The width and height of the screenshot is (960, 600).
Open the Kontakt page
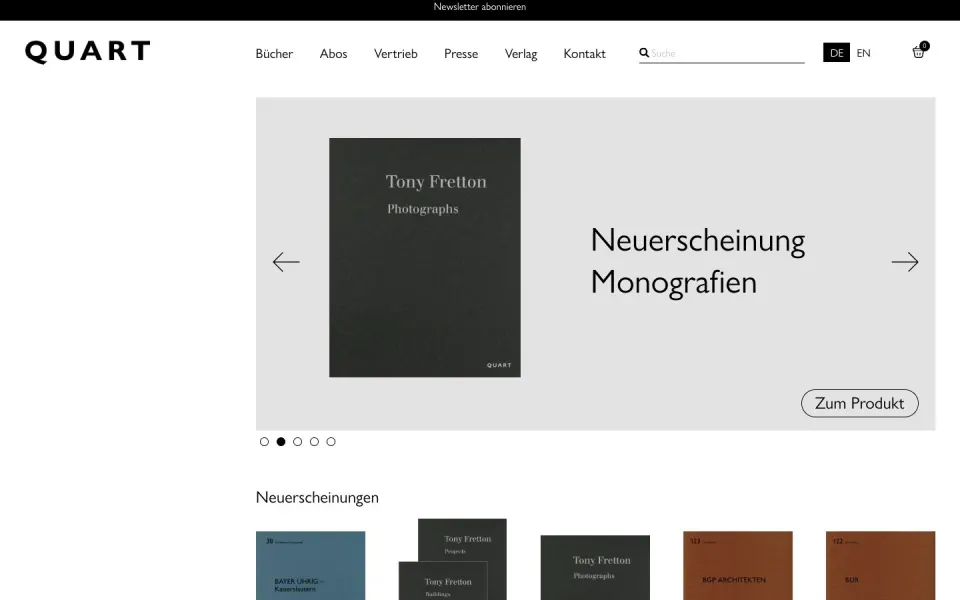[585, 54]
